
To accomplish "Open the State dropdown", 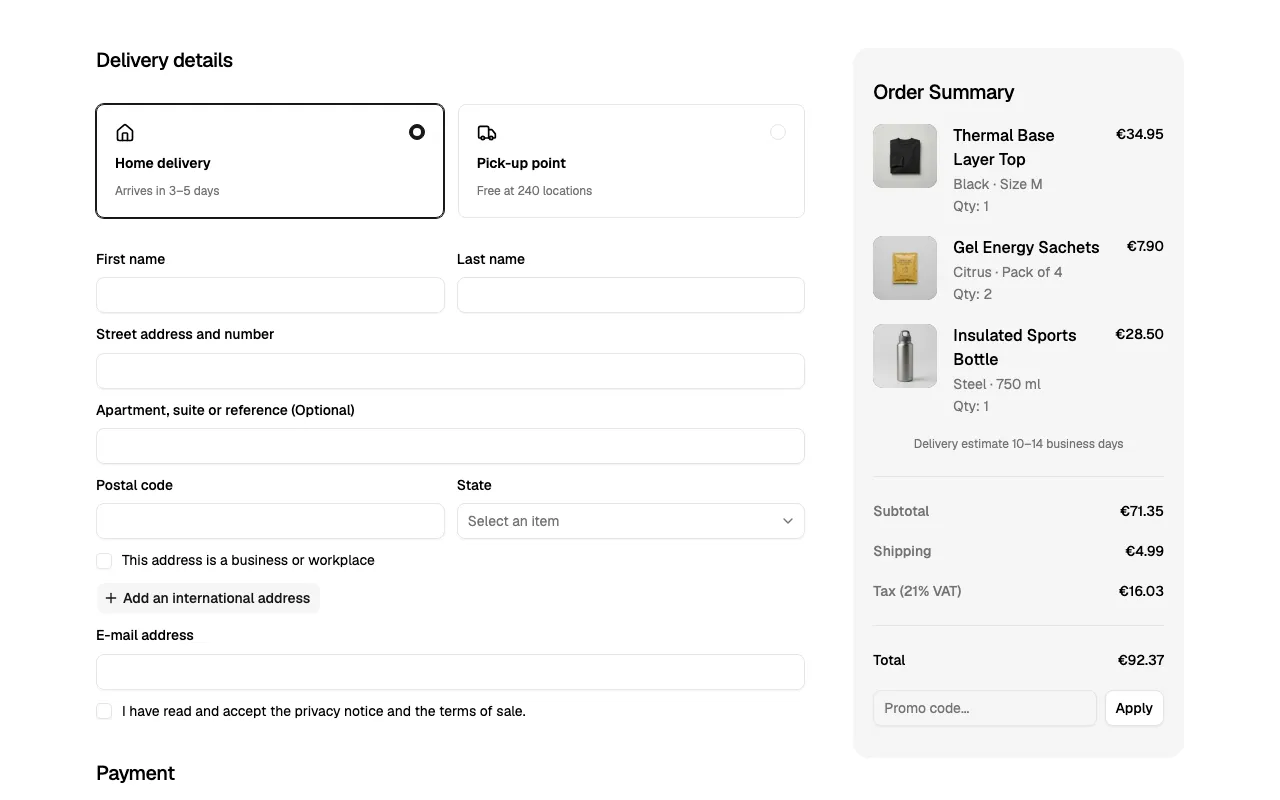I will coord(631,521).
